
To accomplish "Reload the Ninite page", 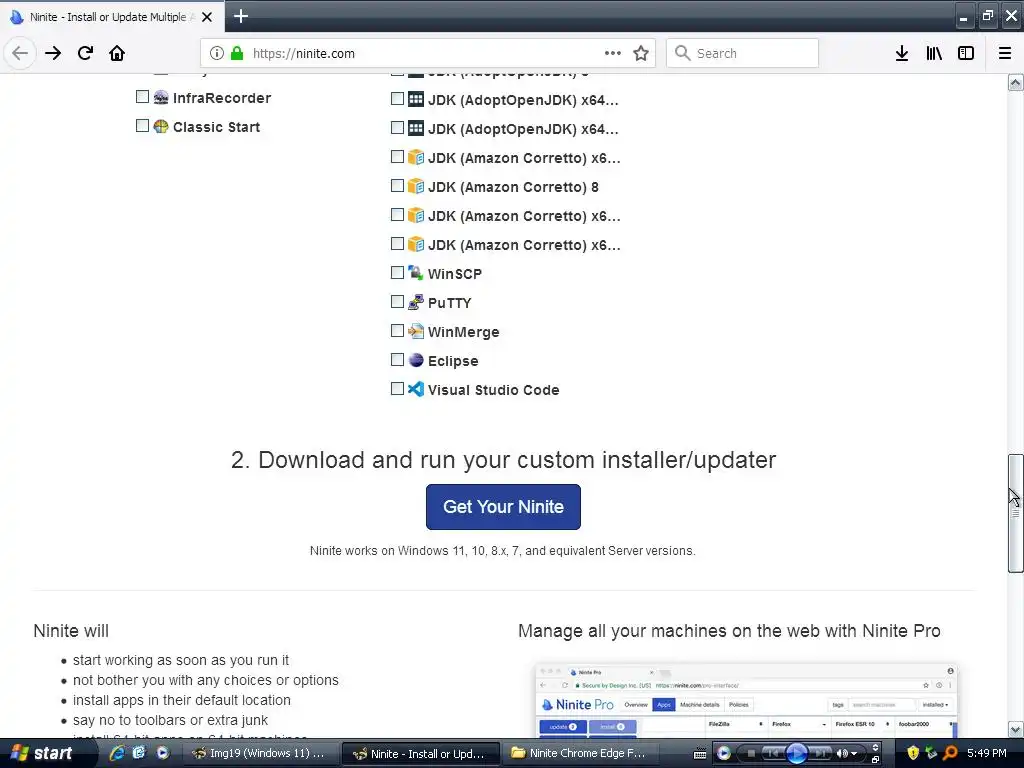I will pyautogui.click(x=85, y=53).
